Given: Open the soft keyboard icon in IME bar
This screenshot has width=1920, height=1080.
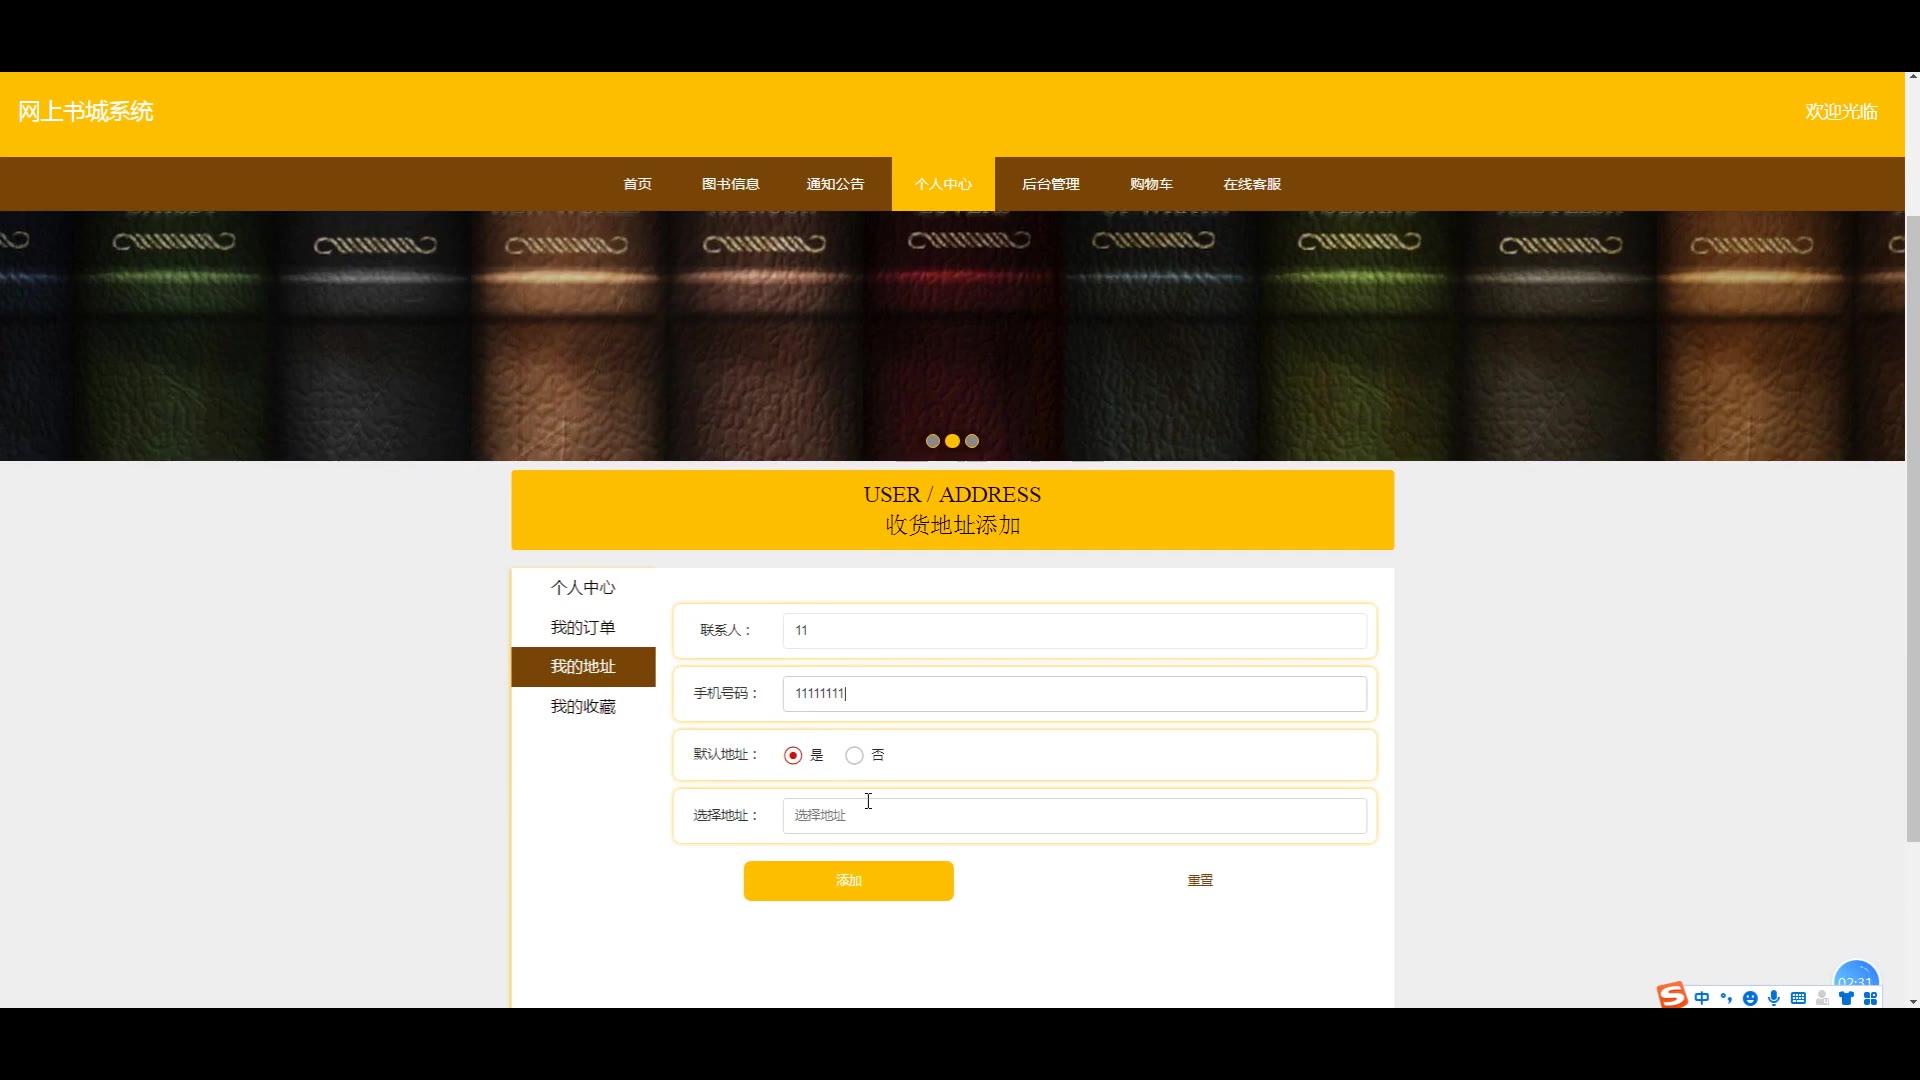Looking at the screenshot, I should 1798,998.
